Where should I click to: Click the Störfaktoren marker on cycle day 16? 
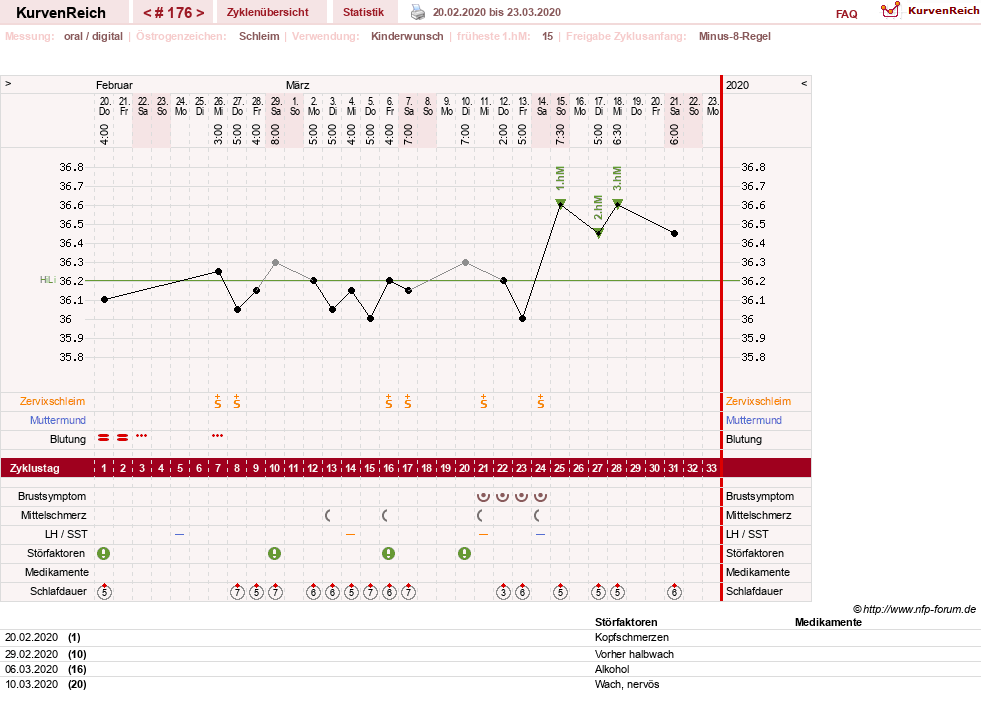pos(389,553)
